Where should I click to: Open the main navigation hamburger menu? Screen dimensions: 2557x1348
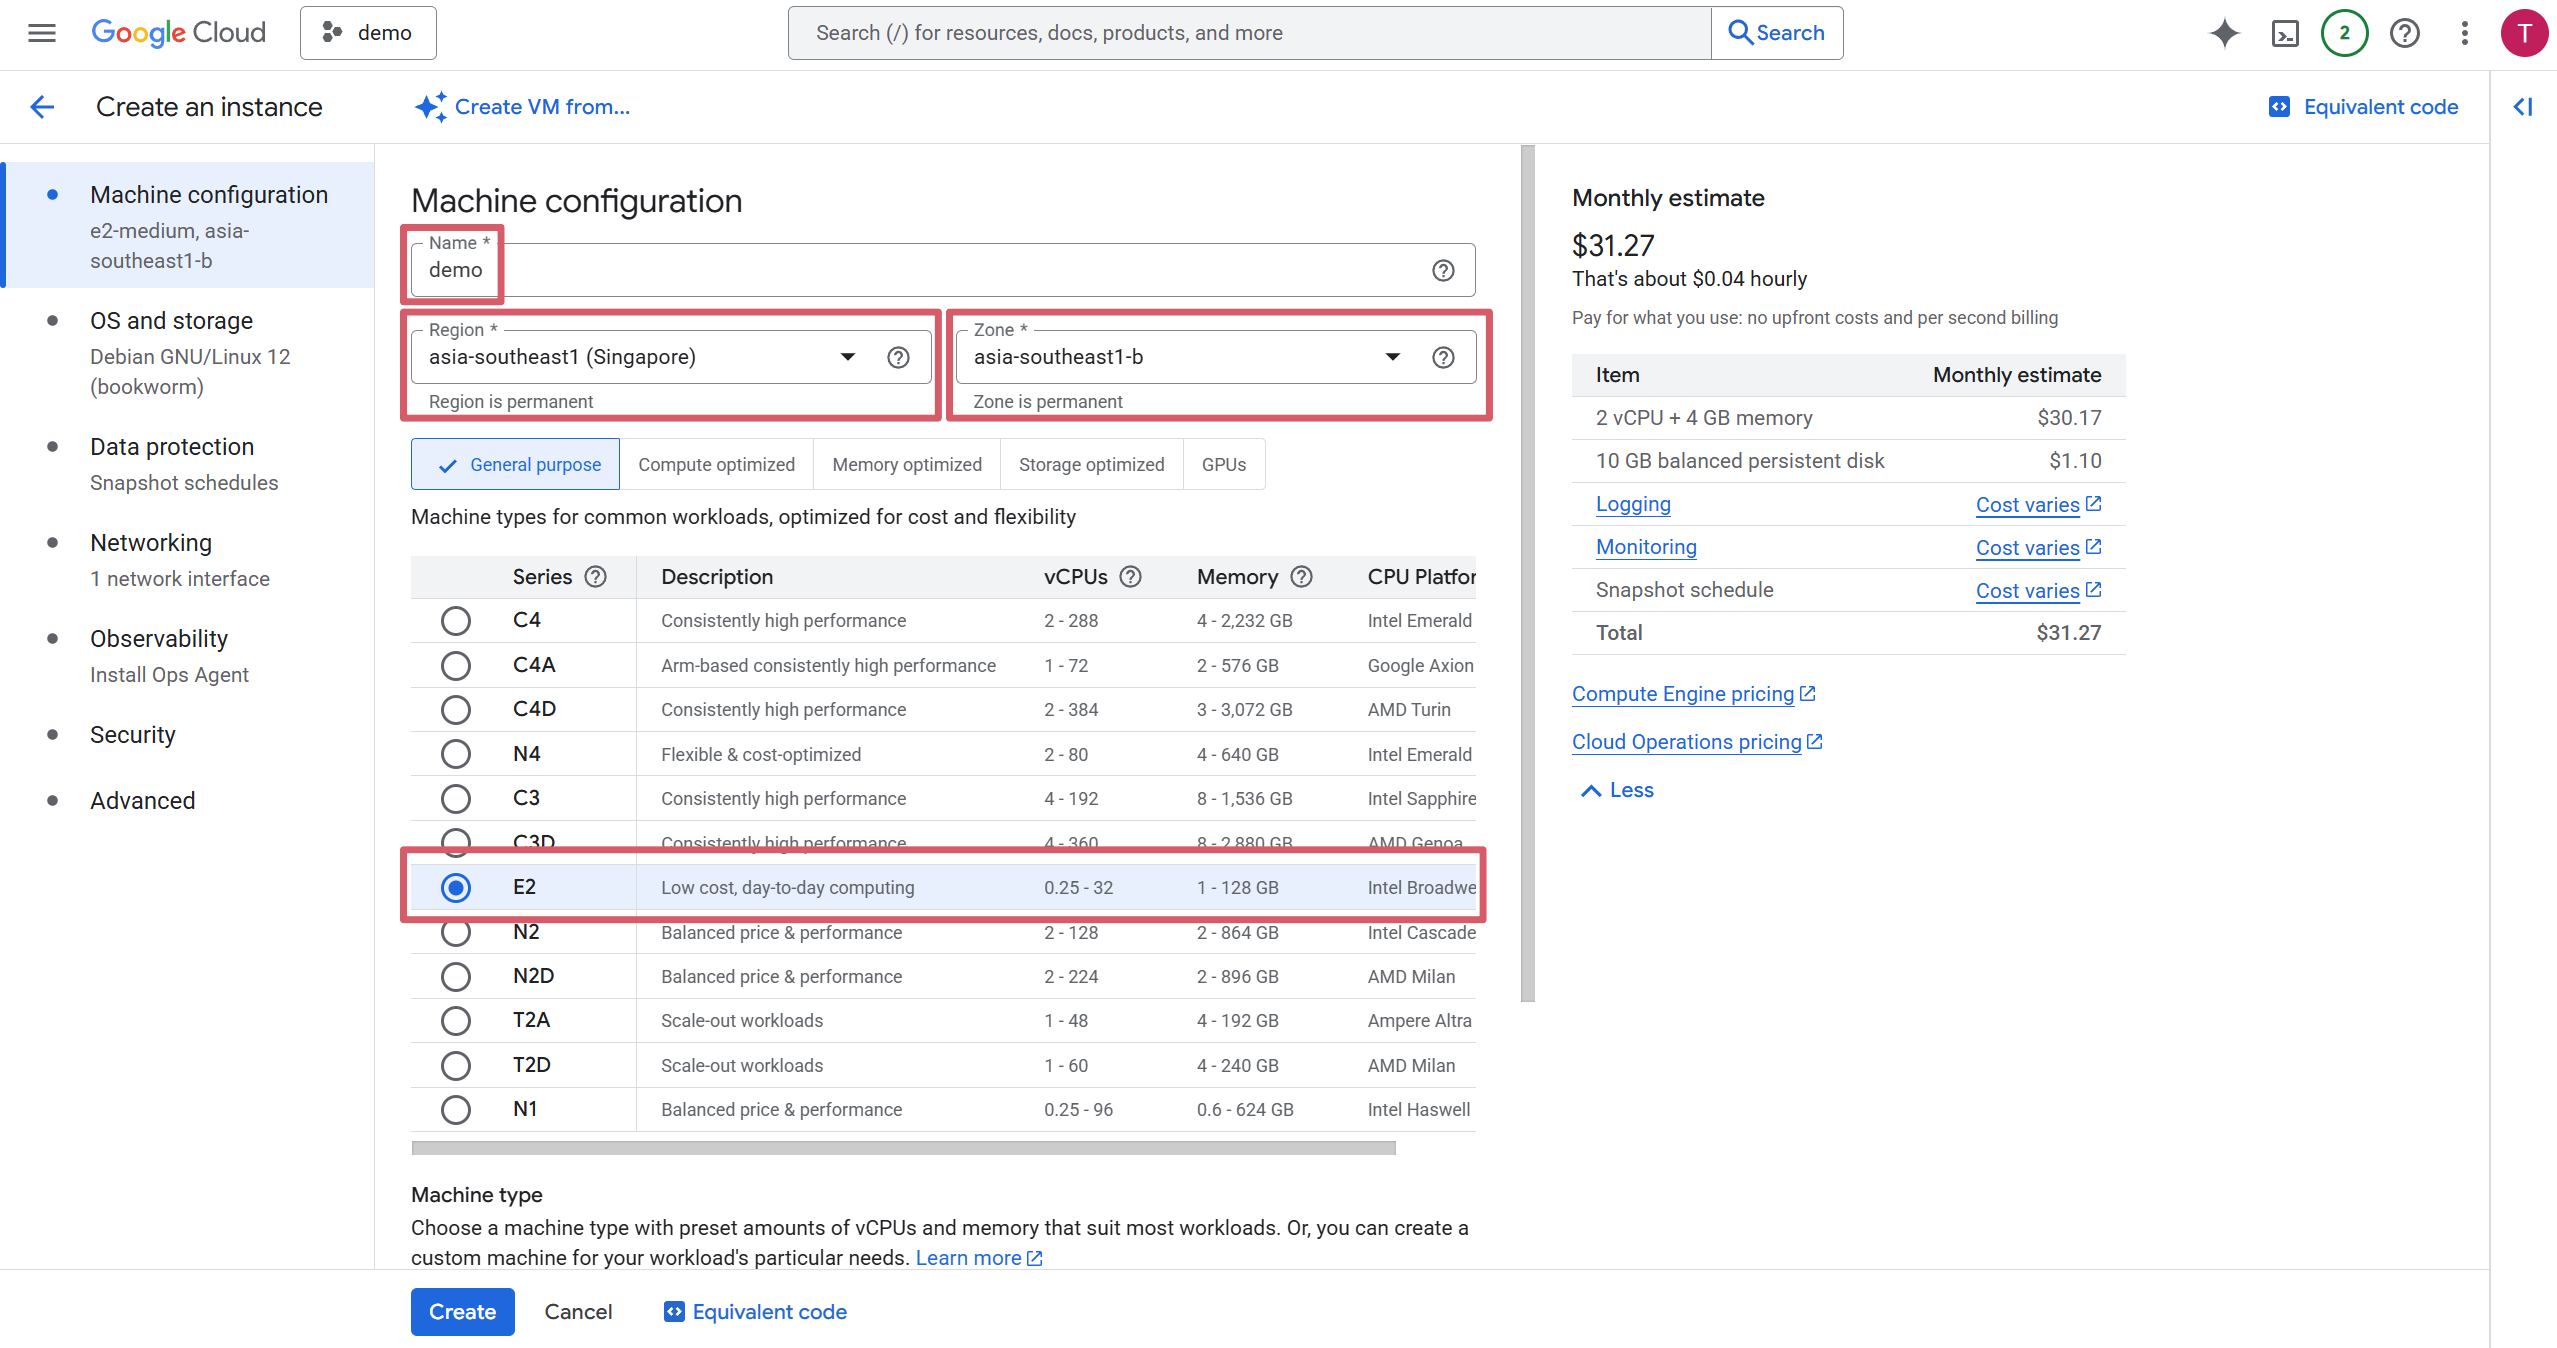pyautogui.click(x=41, y=33)
